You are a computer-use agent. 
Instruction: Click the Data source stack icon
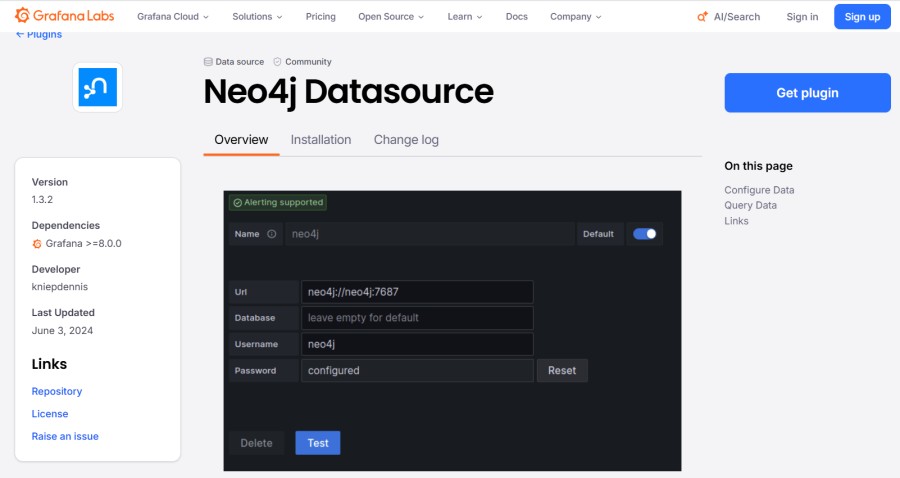click(208, 62)
